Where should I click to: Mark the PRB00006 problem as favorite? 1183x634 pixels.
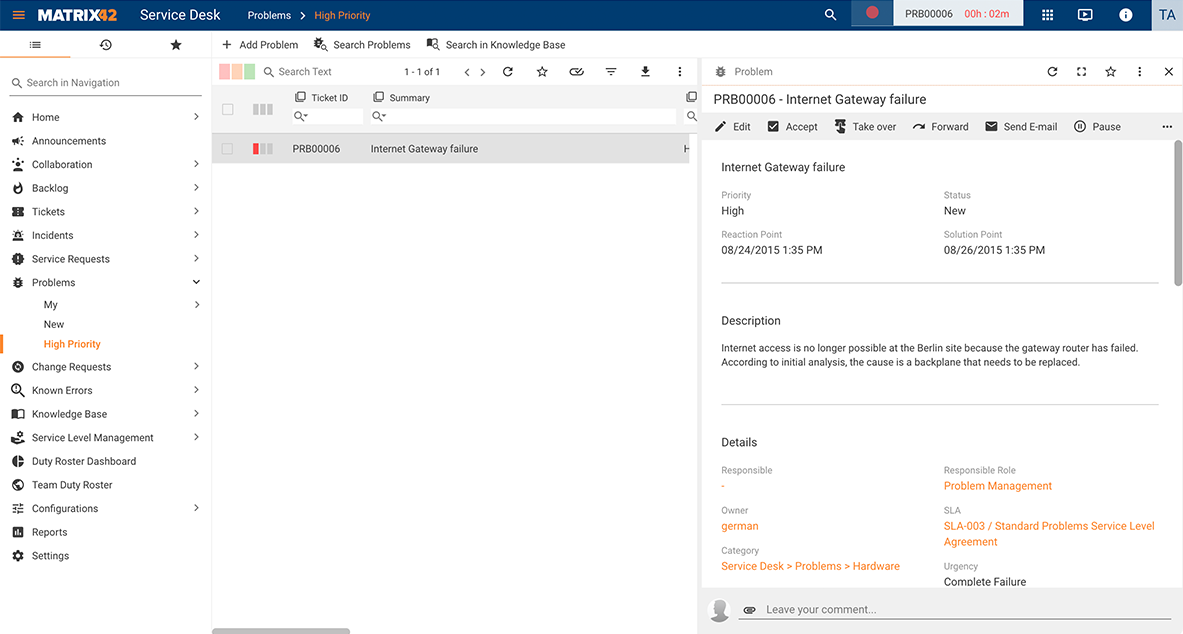[1110, 71]
